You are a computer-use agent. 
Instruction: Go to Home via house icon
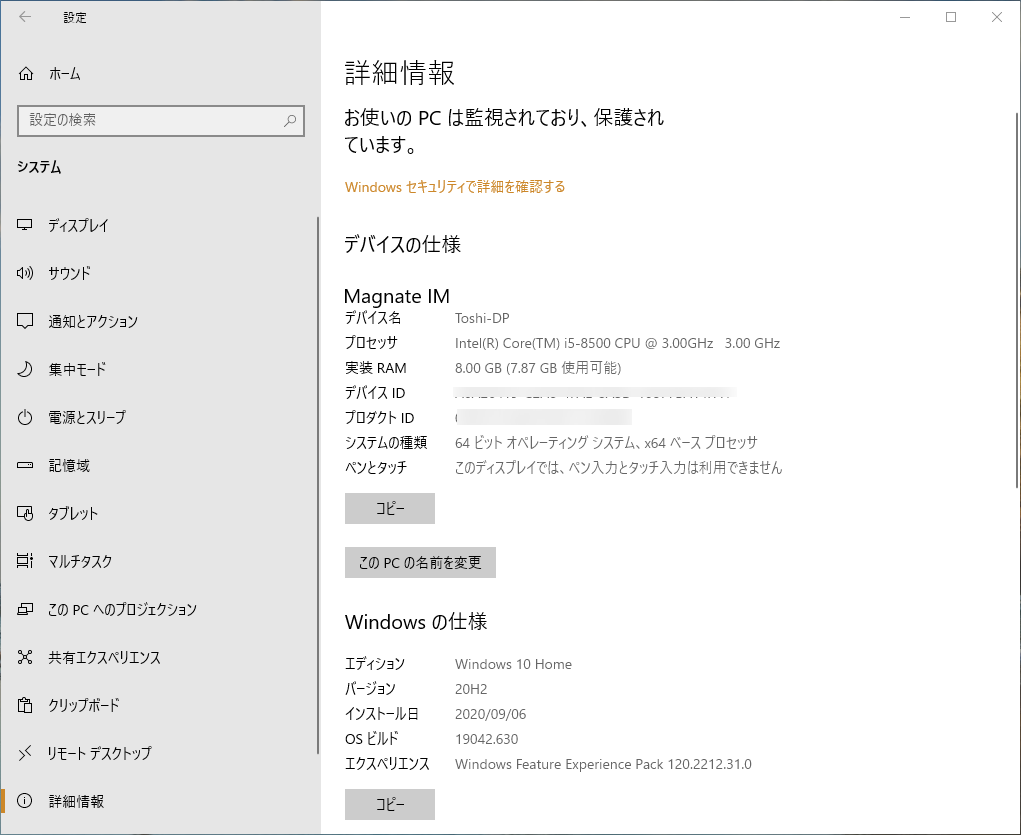(25, 74)
